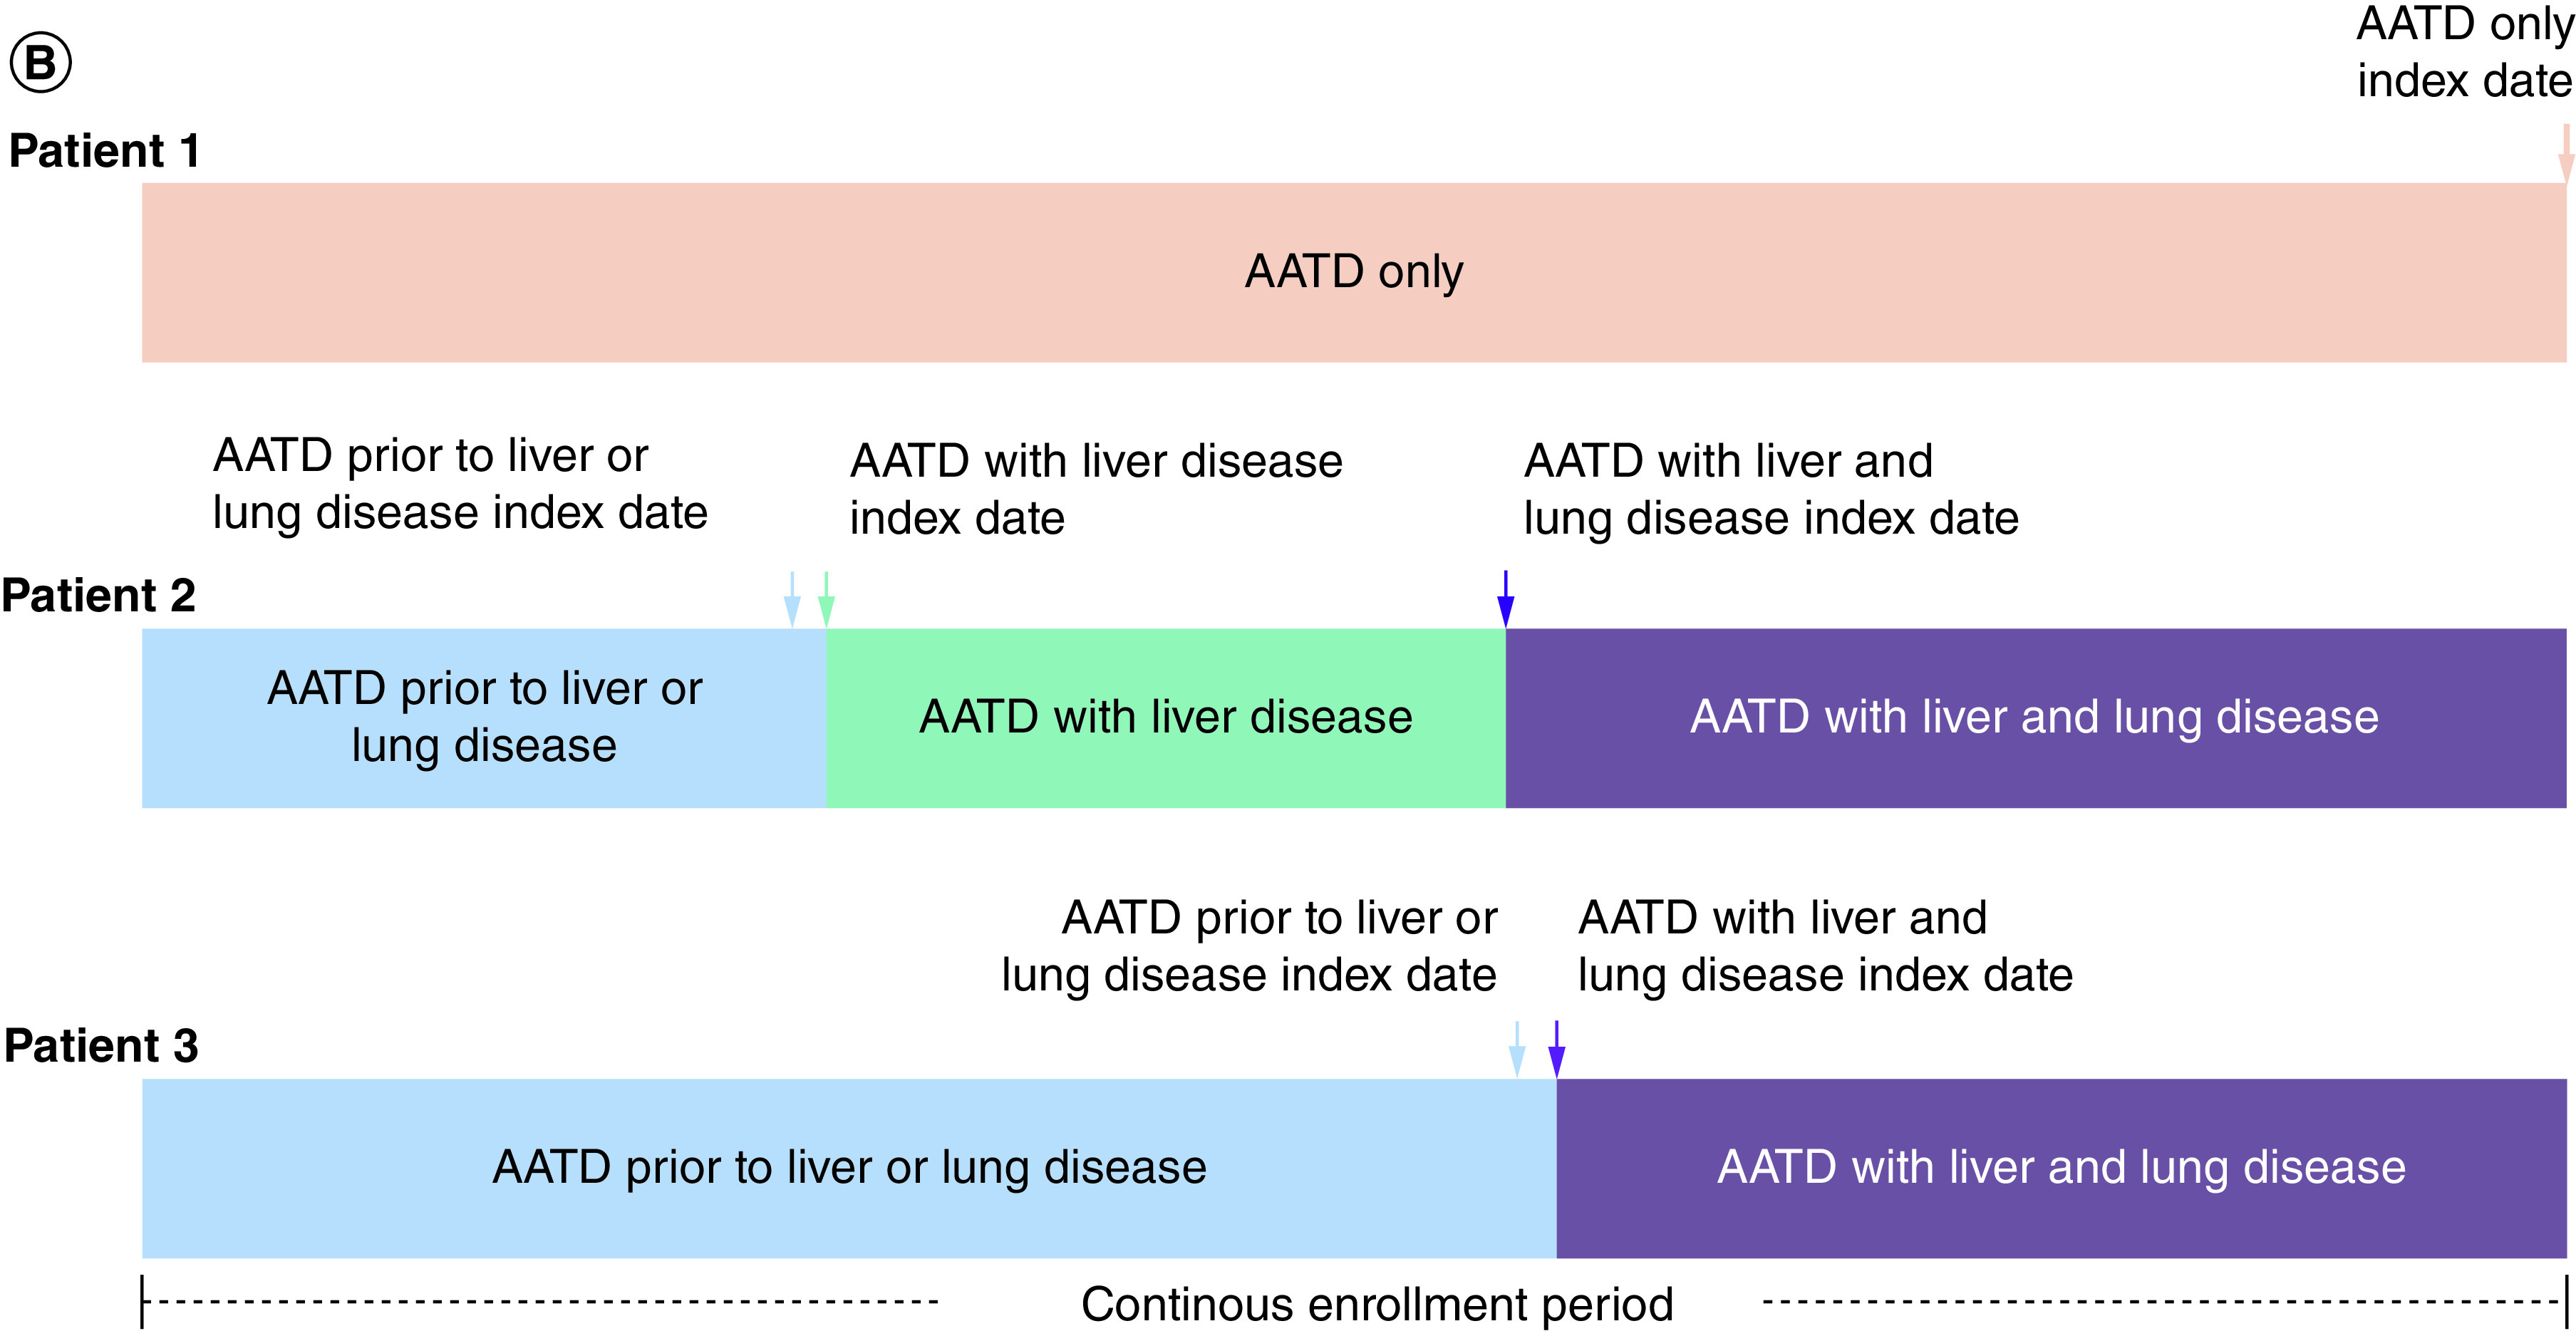Select Patient 2's light blue prior-disease bar
2576x1331 pixels.
[484, 718]
